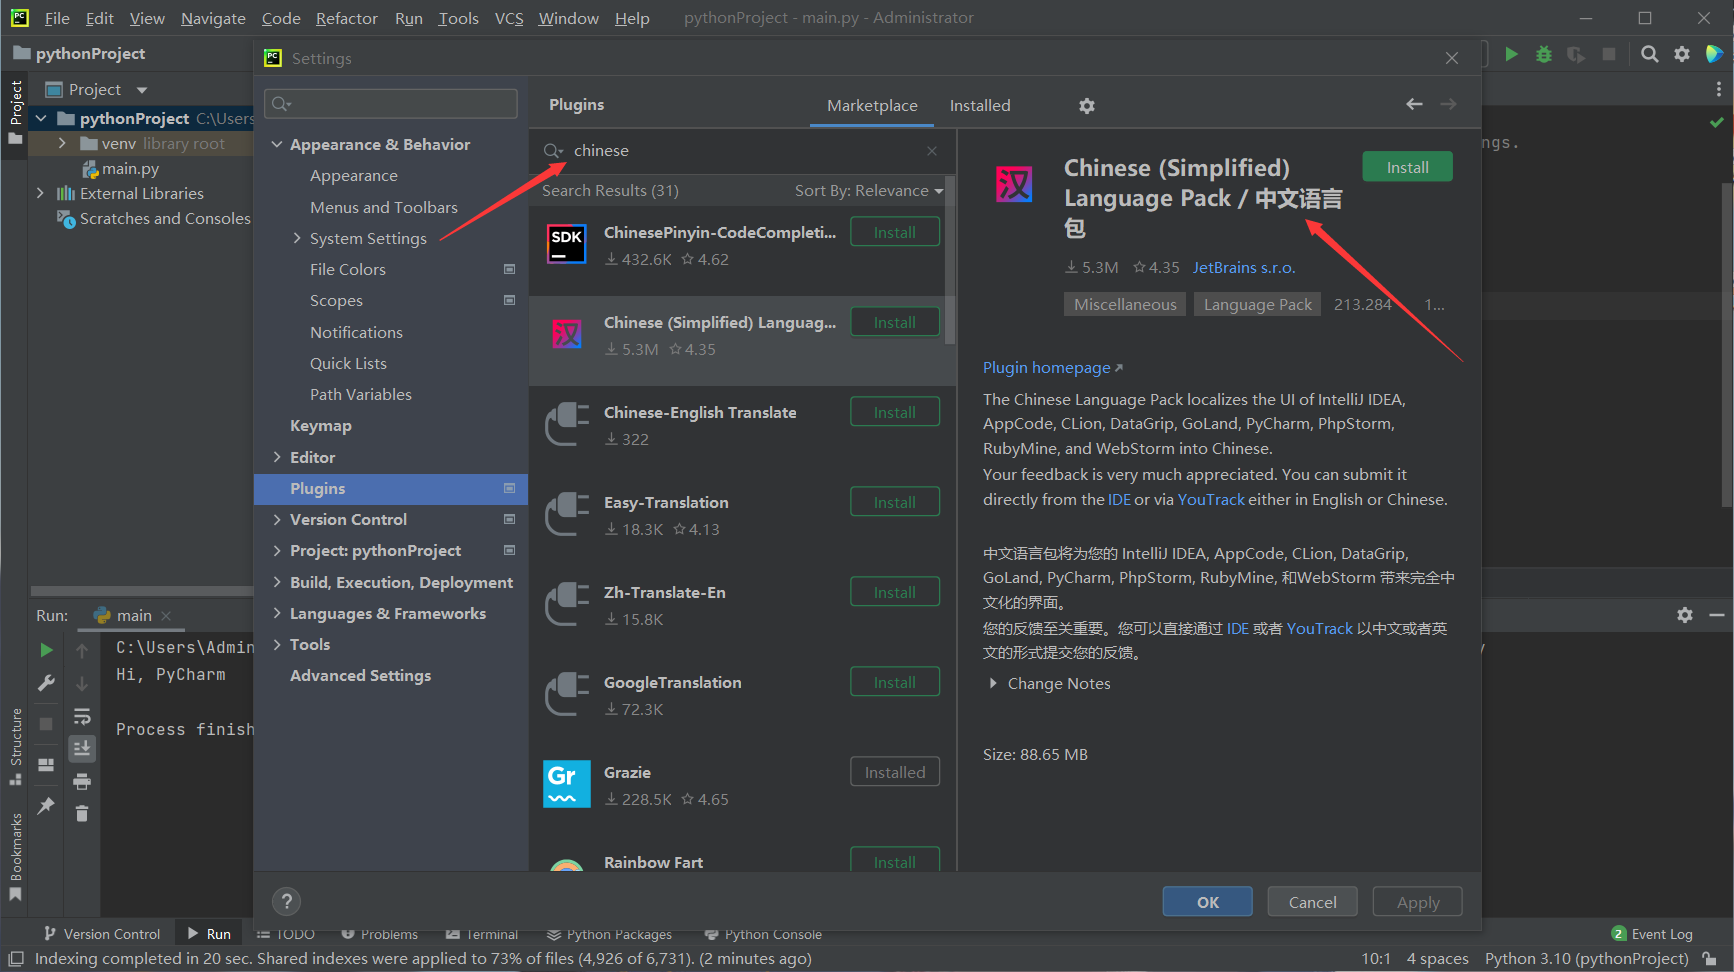Expand Version Control settings group

coord(277,520)
